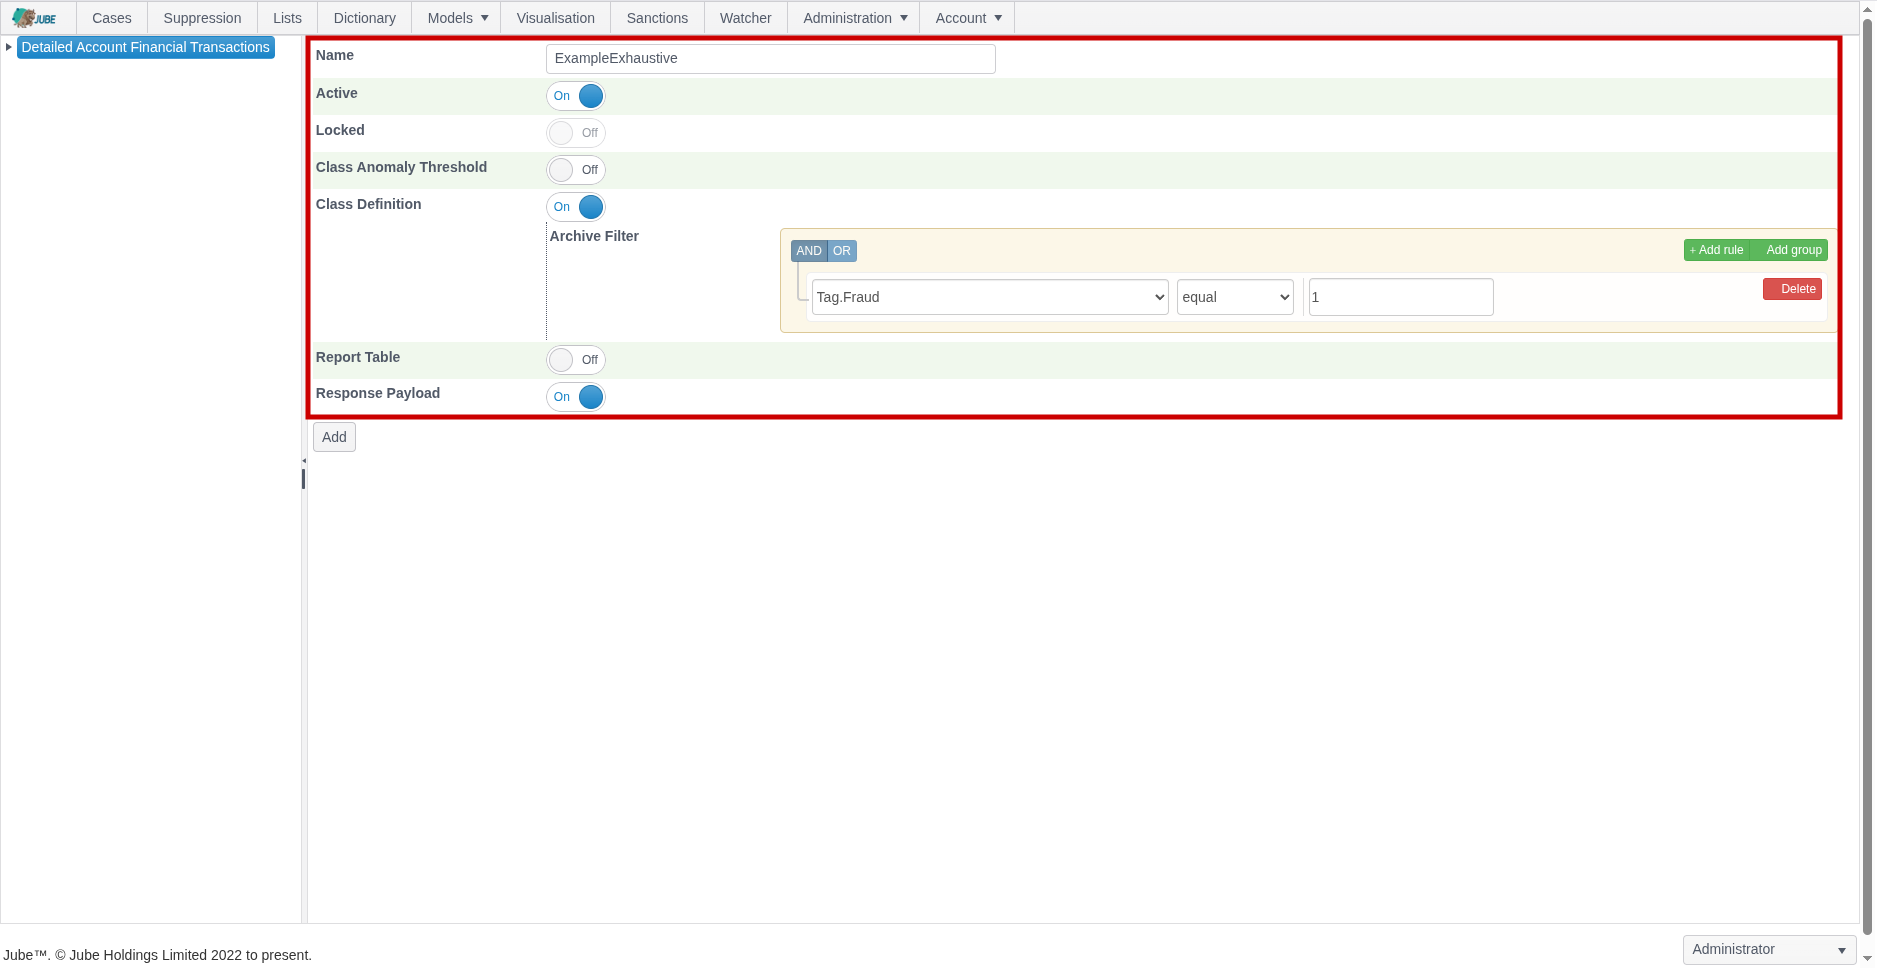Open the Visualisation menu item
Viewport: 1877px width, 968px height.
tap(555, 18)
